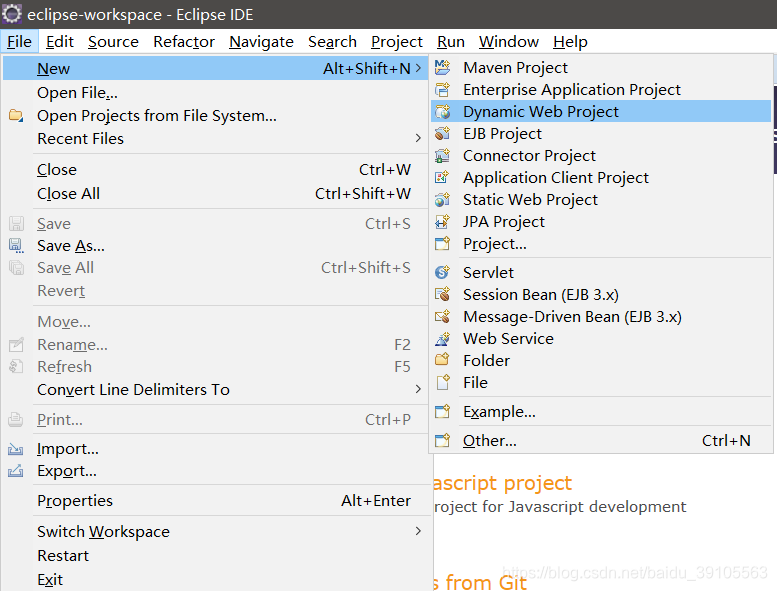The image size is (777, 591).
Task: Click the Import icon
Action: pos(16,449)
